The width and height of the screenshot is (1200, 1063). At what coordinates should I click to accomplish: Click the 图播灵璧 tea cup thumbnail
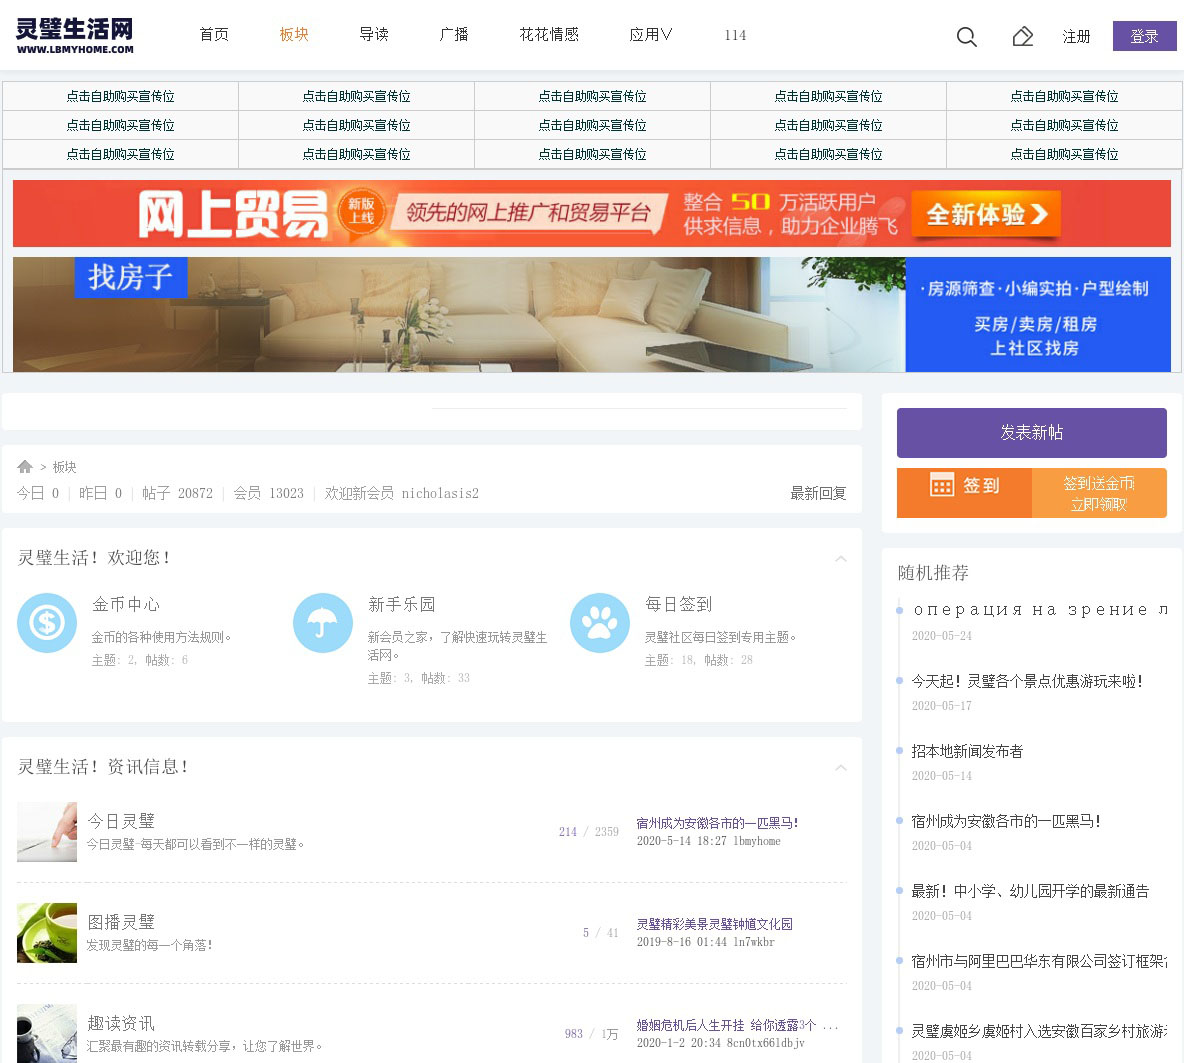[x=47, y=933]
